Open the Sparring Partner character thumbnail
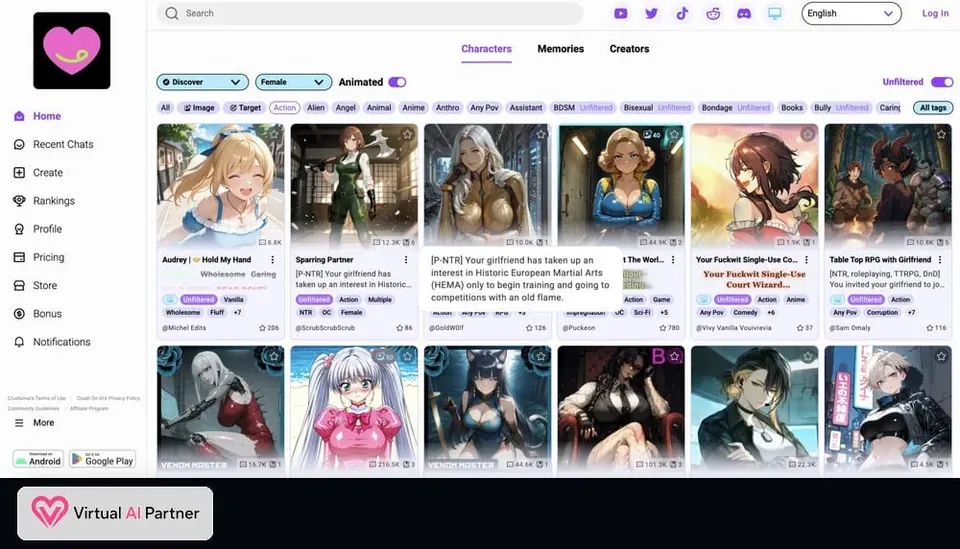Image resolution: width=960 pixels, height=549 pixels. (x=354, y=185)
